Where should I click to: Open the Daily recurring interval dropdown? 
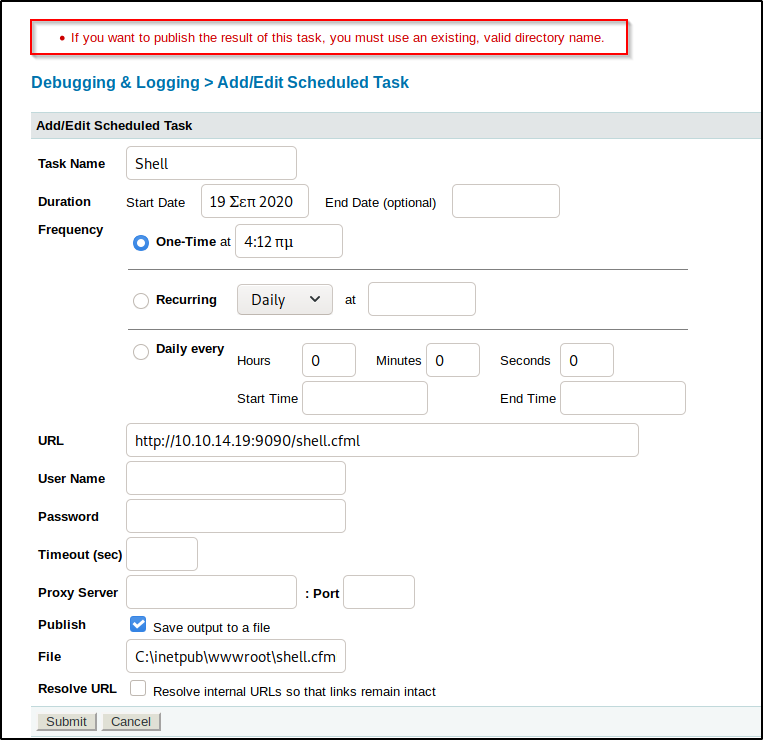[x=285, y=299]
